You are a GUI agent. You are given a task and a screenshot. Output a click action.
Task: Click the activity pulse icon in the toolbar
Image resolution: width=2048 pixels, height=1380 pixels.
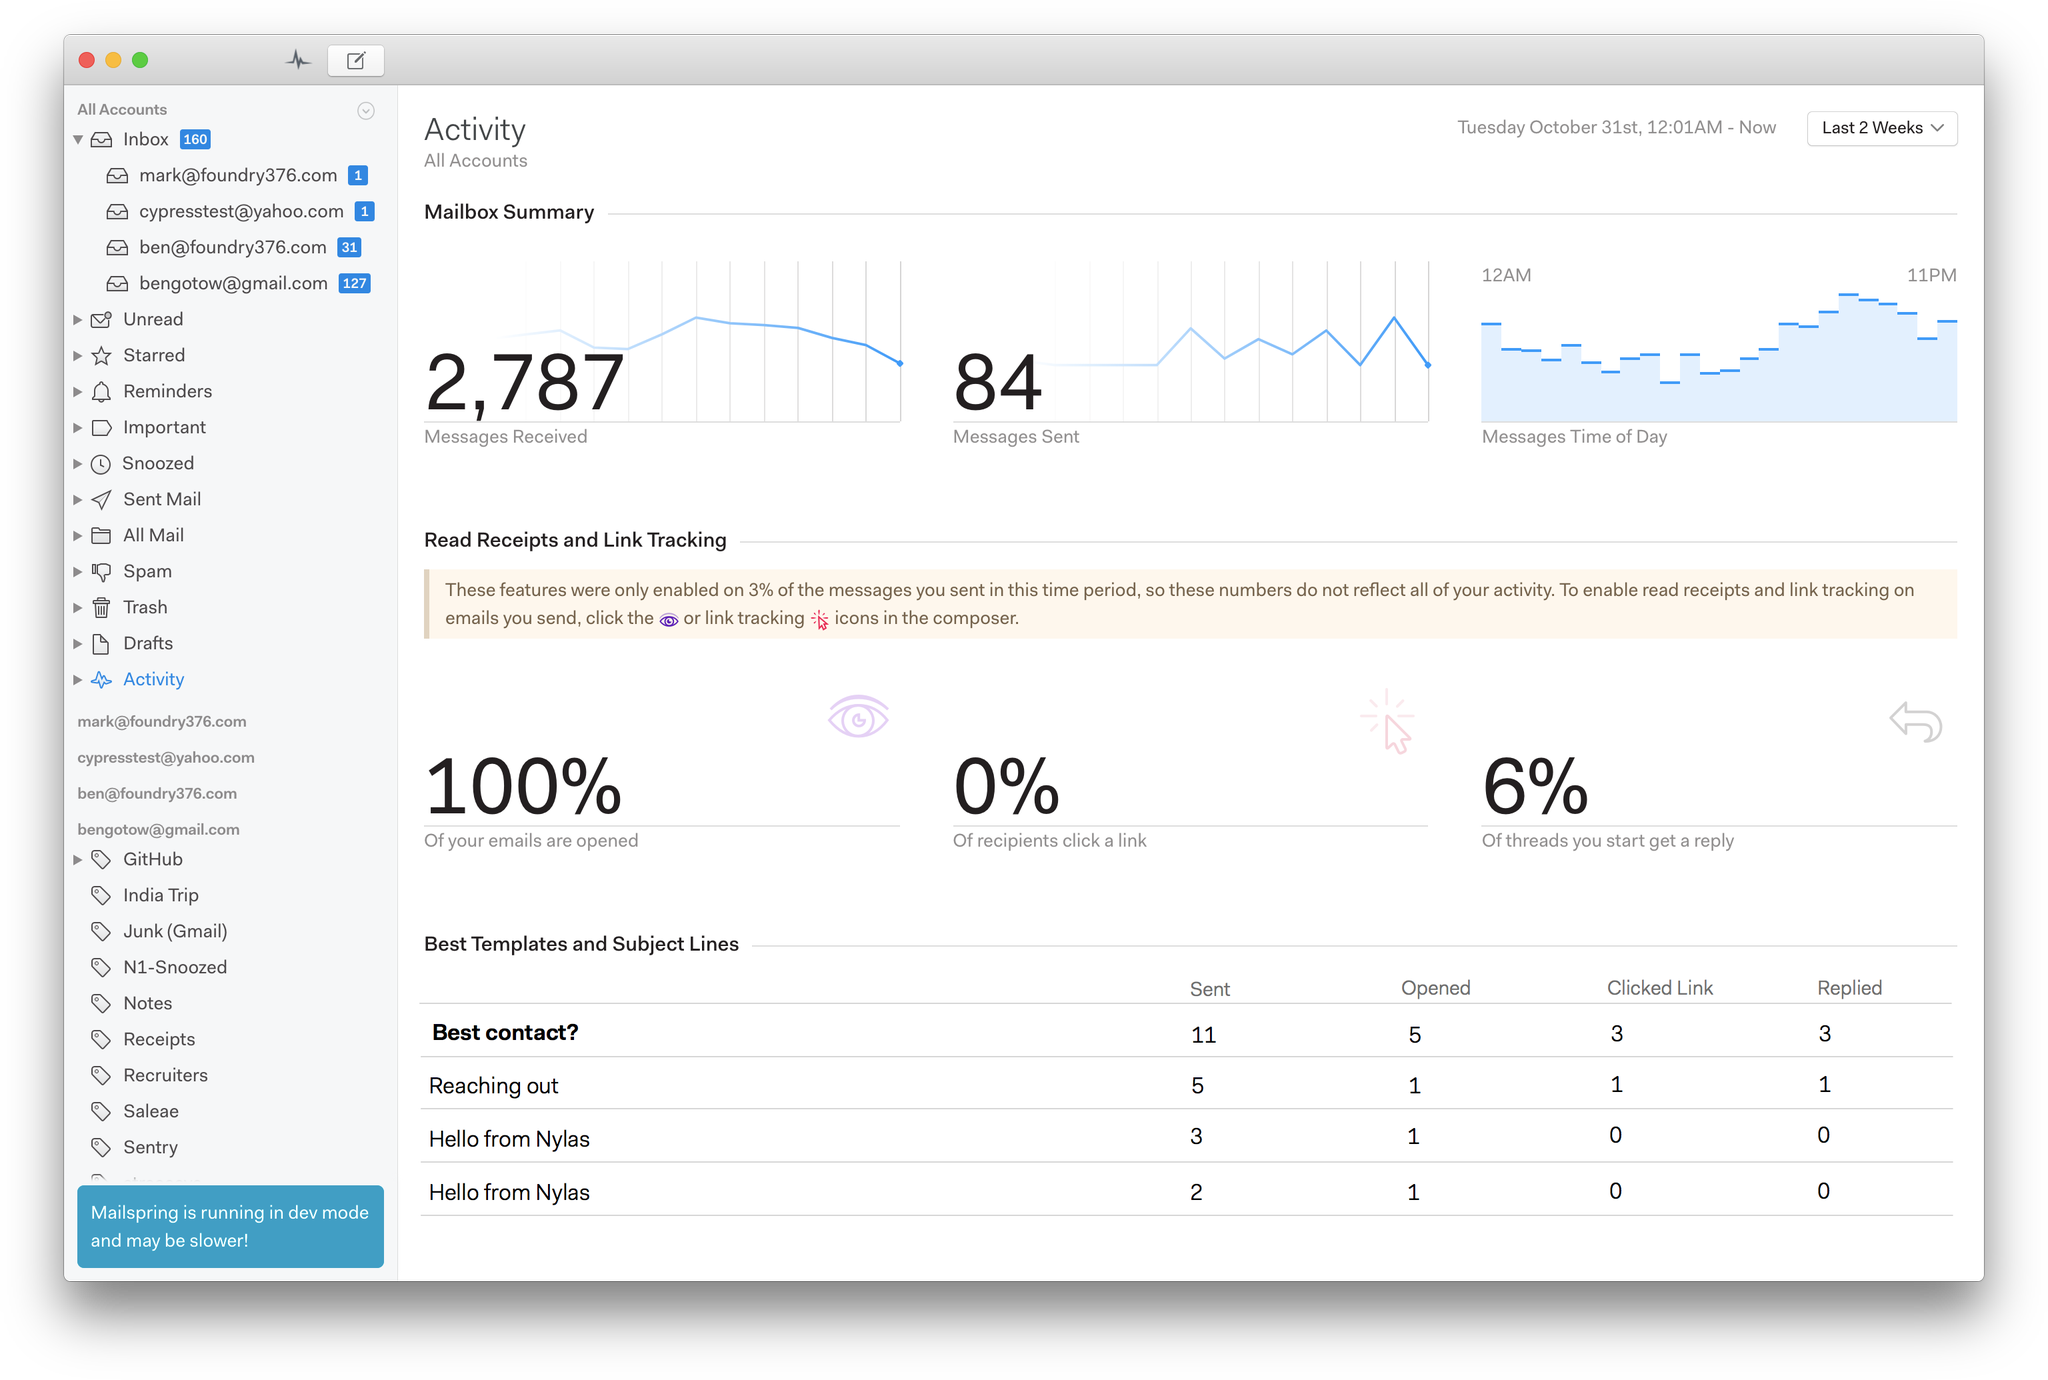(x=297, y=60)
